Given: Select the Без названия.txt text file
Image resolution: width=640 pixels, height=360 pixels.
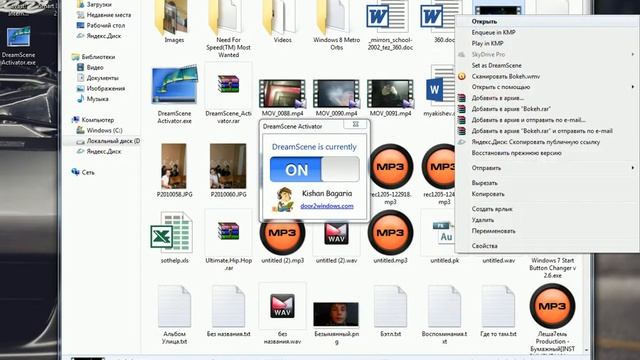Looking at the screenshot, I should 228,307.
